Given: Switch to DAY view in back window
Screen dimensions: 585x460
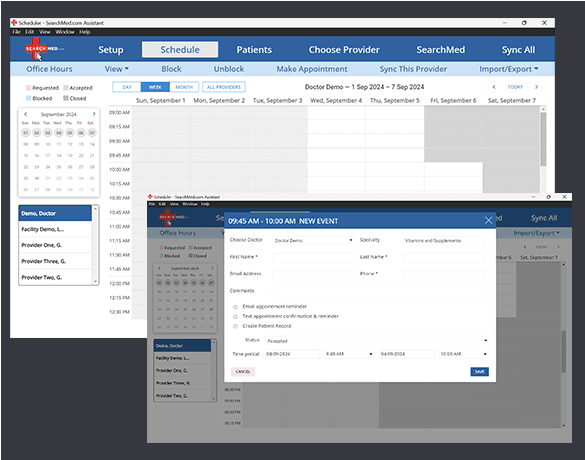Looking at the screenshot, I should (127, 87).
